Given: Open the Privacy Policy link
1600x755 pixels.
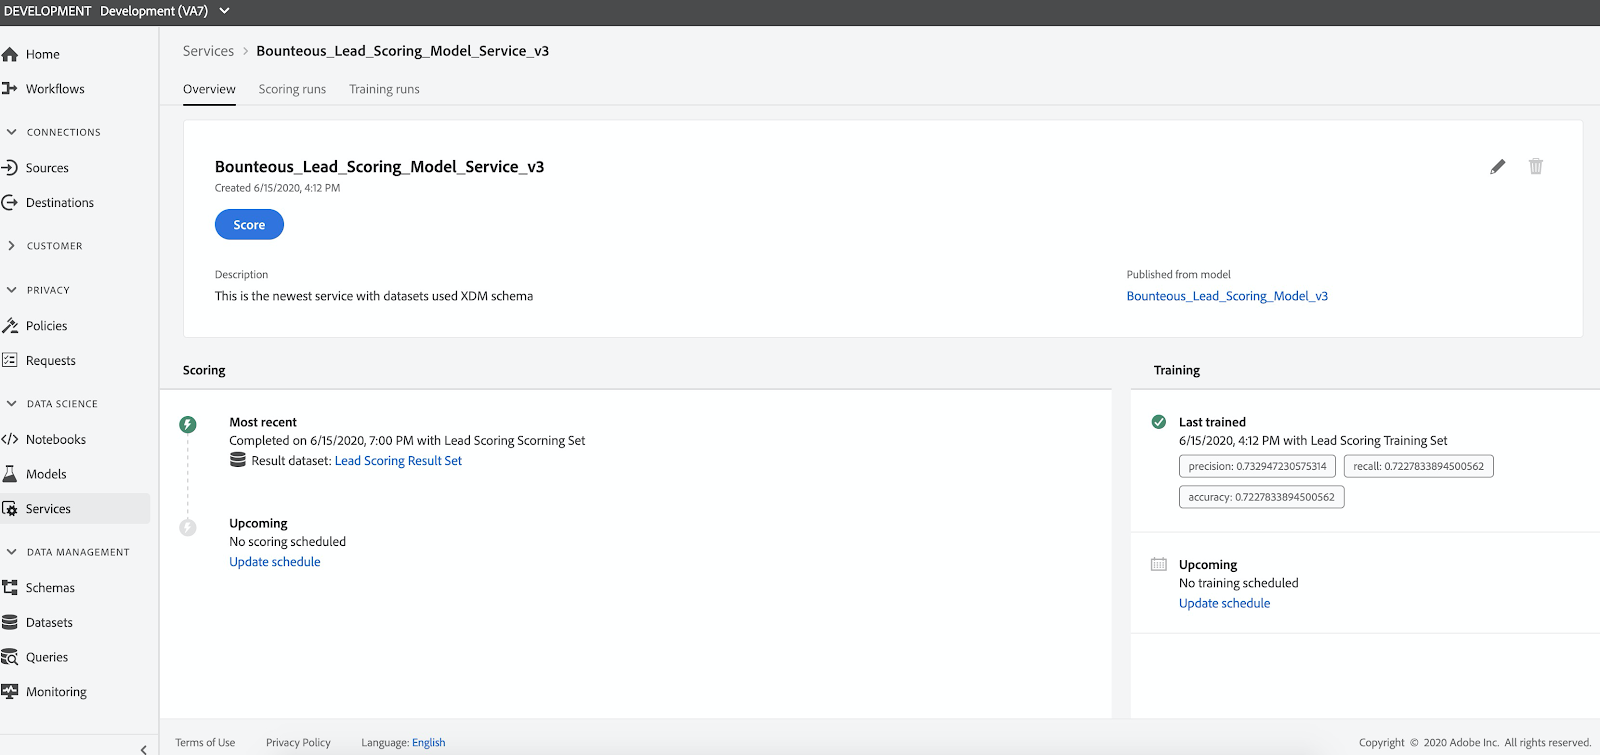Looking at the screenshot, I should 298,742.
